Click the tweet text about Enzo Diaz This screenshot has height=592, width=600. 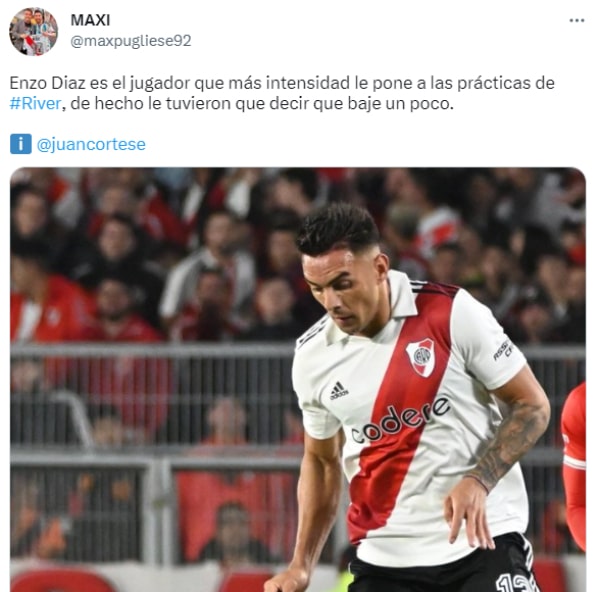282,93
